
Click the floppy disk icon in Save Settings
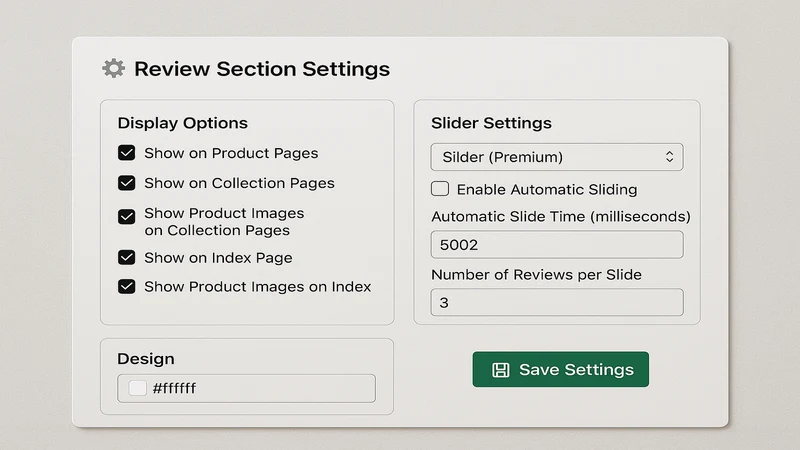click(x=501, y=370)
